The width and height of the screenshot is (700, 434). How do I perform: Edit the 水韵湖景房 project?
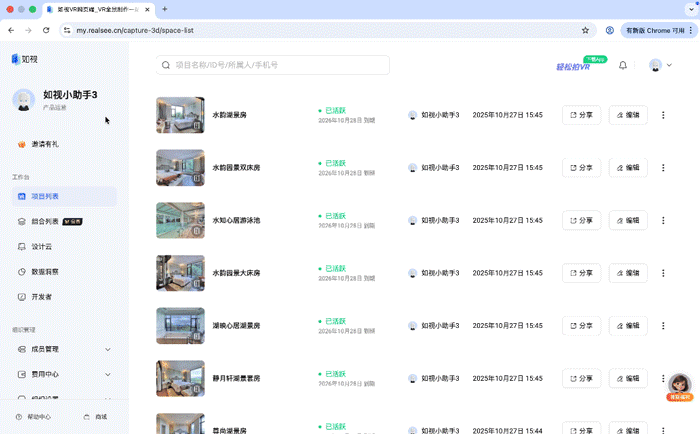628,115
